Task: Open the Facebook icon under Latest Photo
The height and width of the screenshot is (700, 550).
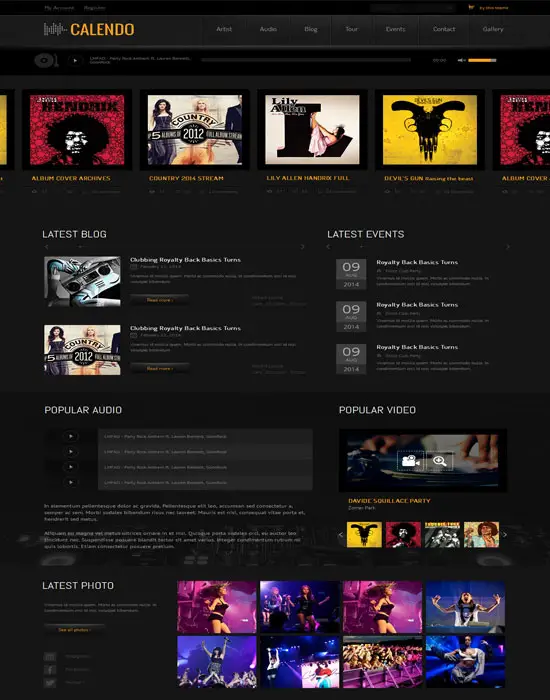Action: [x=50, y=670]
